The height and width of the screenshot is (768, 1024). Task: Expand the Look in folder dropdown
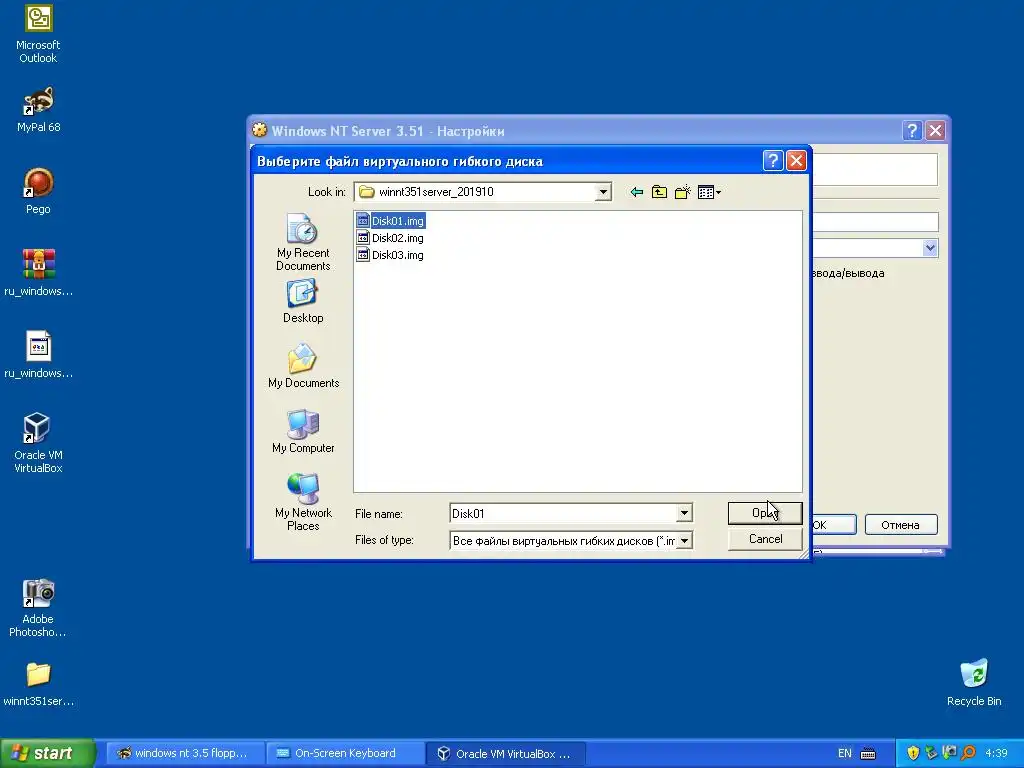click(603, 192)
